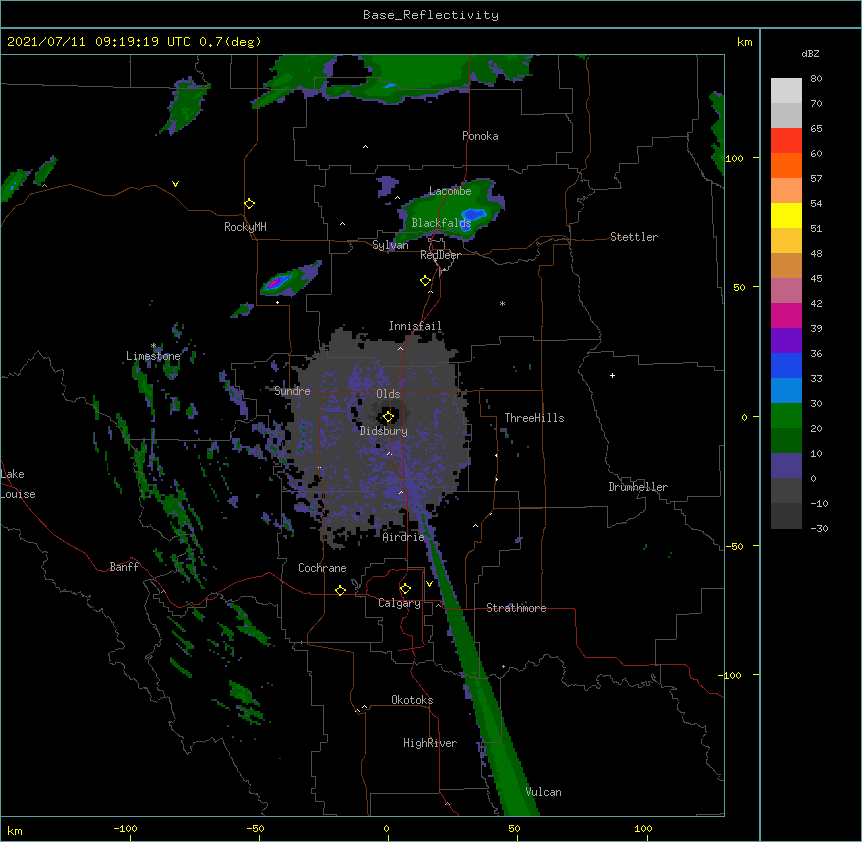Screen dimensions: 862x842
Task: Click the Base_Reflectivity title text
Action: pyautogui.click(x=431, y=15)
